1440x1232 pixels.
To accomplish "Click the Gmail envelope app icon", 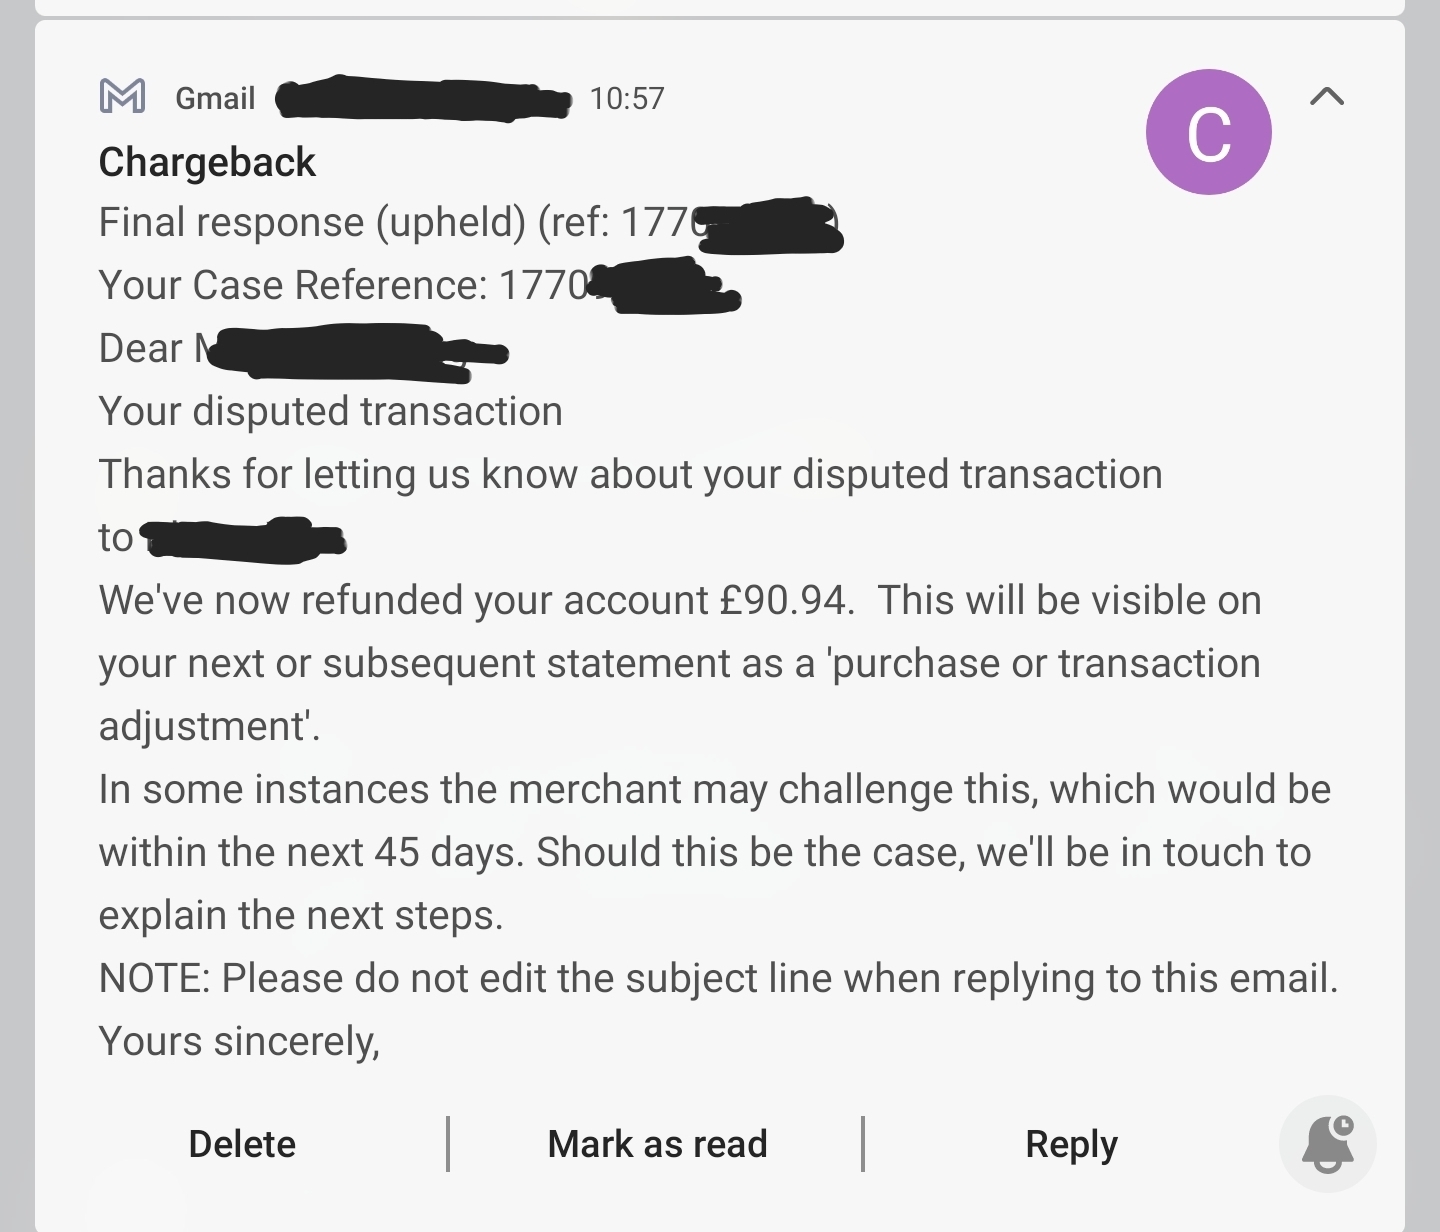I will (123, 96).
